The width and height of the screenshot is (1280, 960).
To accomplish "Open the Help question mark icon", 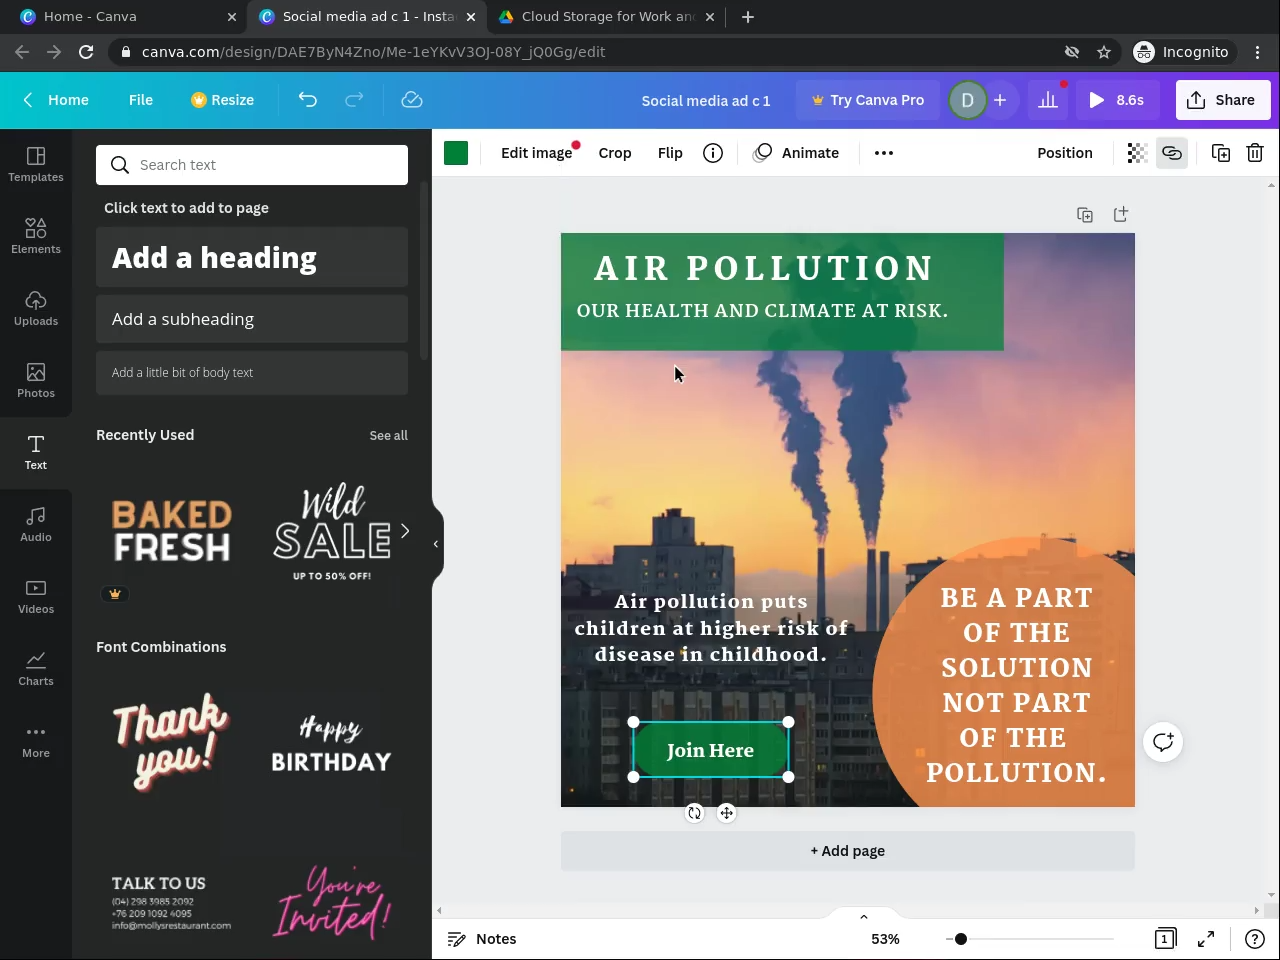I will [1254, 939].
